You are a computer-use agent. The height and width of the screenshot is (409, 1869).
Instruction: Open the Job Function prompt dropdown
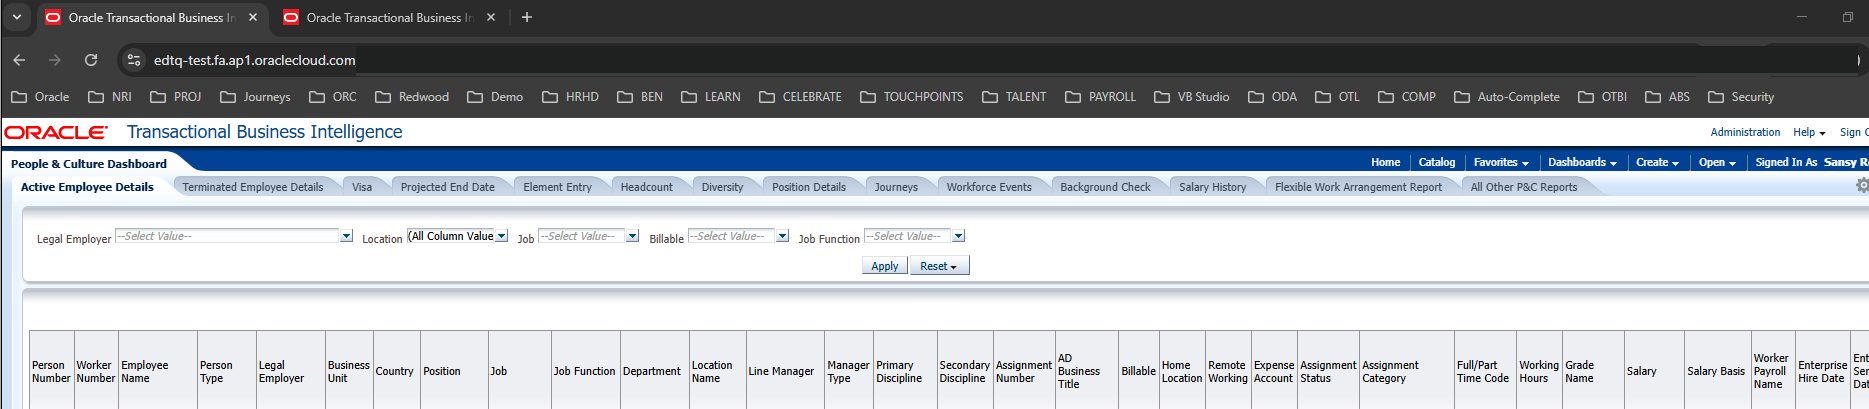coord(959,236)
